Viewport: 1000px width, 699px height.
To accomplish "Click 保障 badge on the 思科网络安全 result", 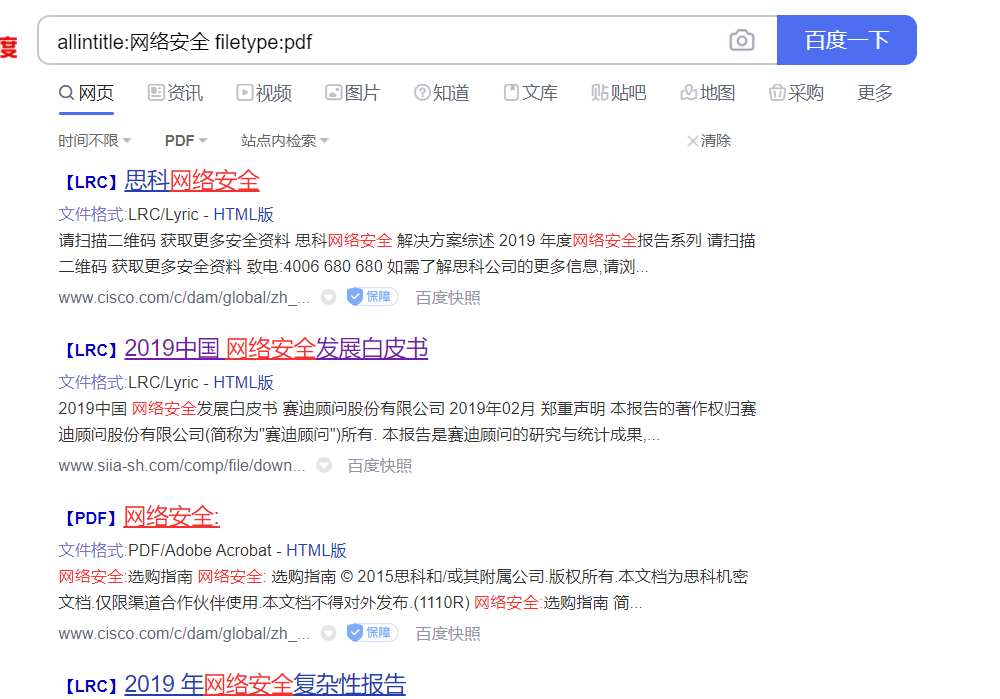I will point(372,297).
